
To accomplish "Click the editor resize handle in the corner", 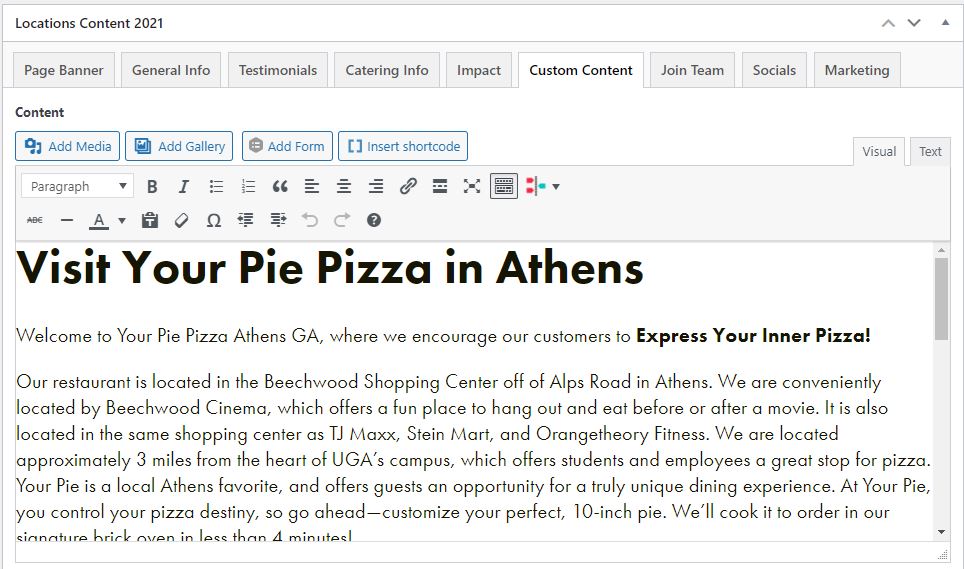I will [x=942, y=554].
